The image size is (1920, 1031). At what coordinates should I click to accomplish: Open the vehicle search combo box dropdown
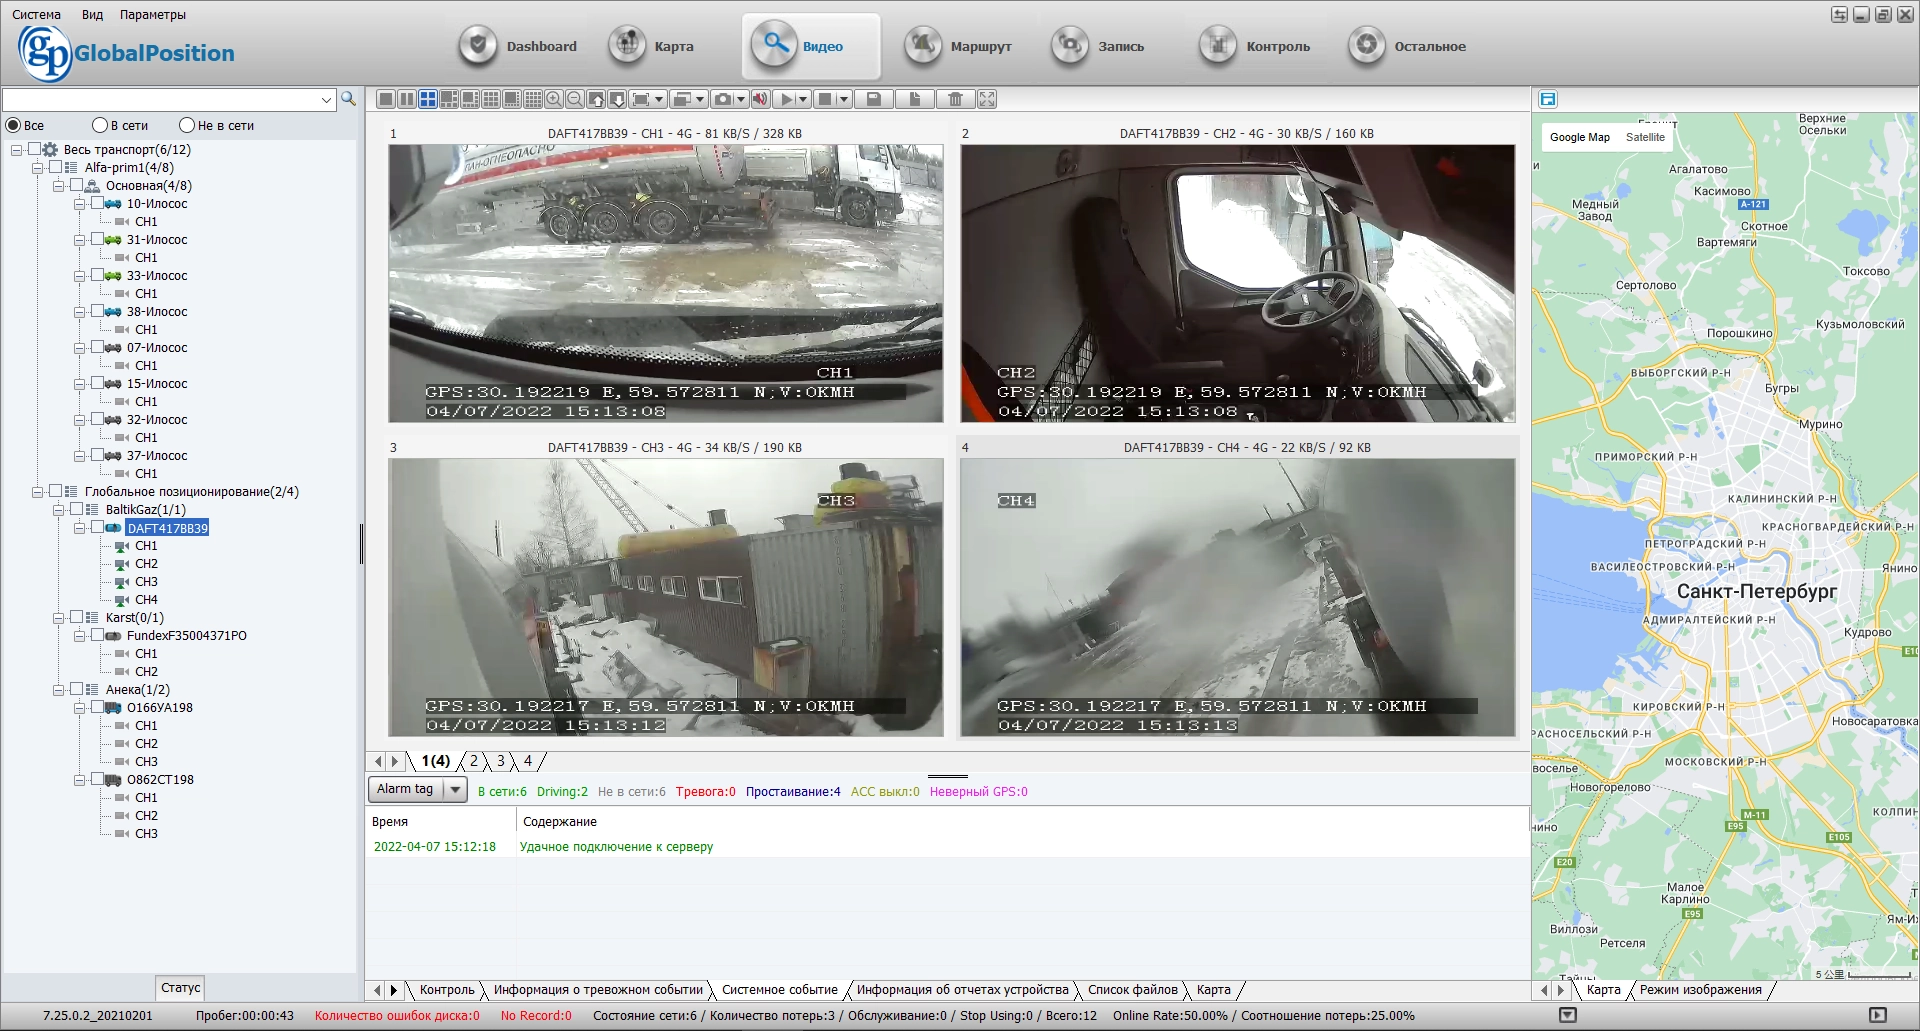click(326, 100)
